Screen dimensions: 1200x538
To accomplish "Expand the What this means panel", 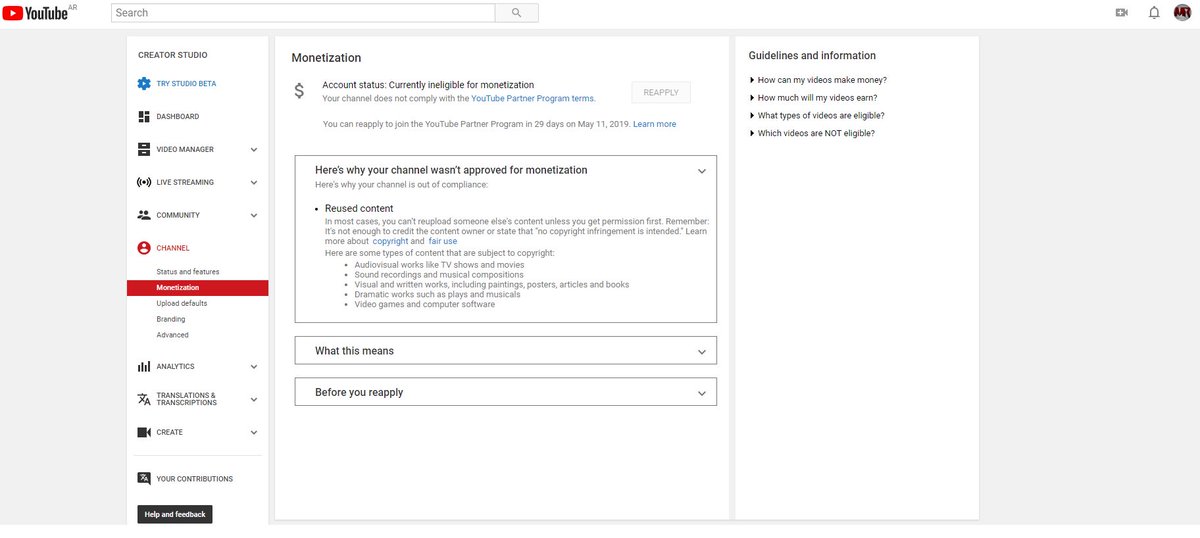I will point(506,351).
